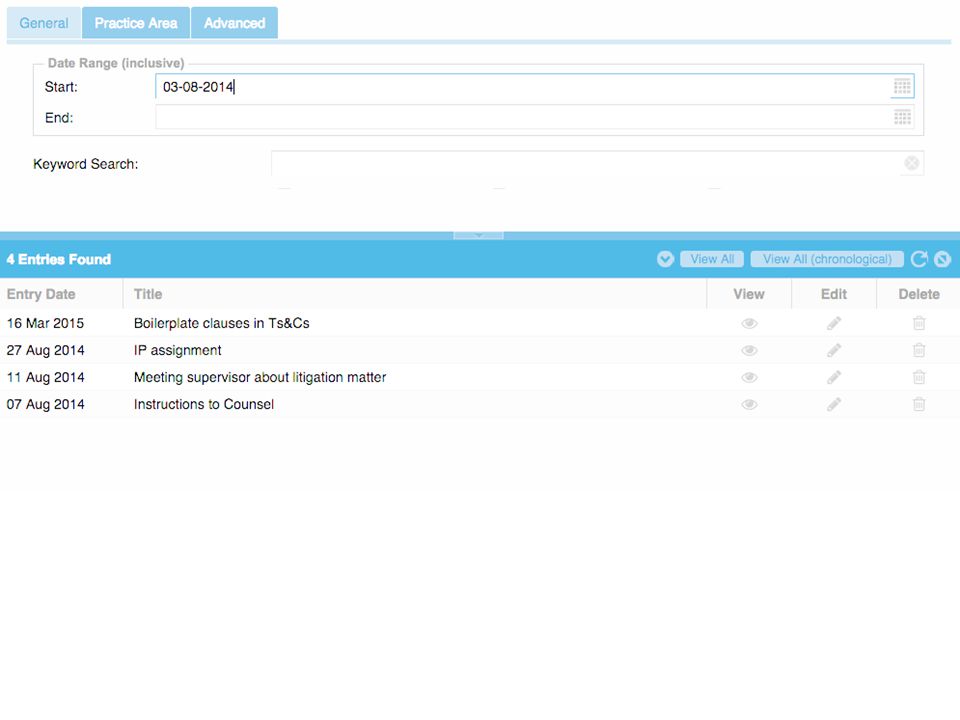The height and width of the screenshot is (720, 960).
Task: Click the Edit column header
Action: (834, 294)
